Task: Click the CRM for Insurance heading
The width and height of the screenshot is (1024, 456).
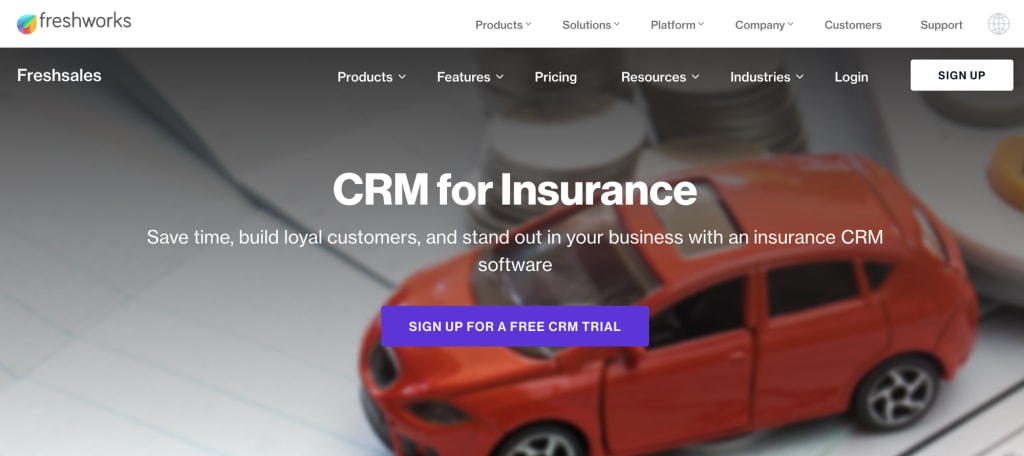Action: click(x=515, y=190)
